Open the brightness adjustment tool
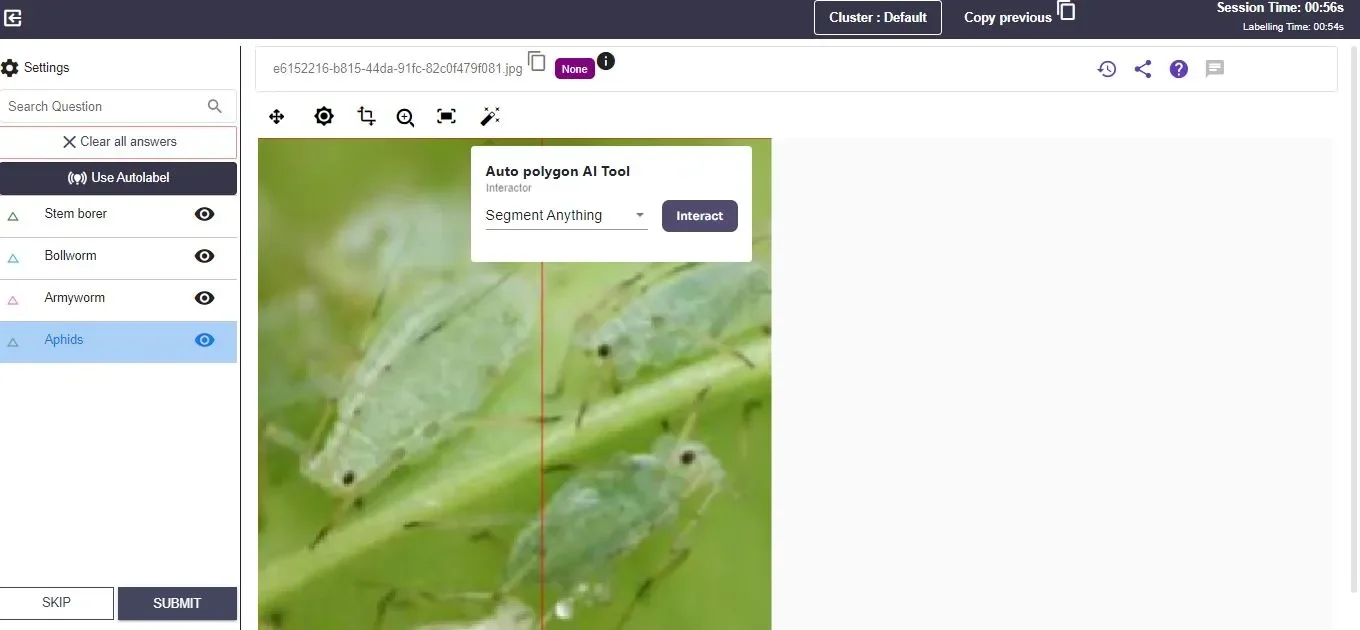1360x630 pixels. [323, 117]
